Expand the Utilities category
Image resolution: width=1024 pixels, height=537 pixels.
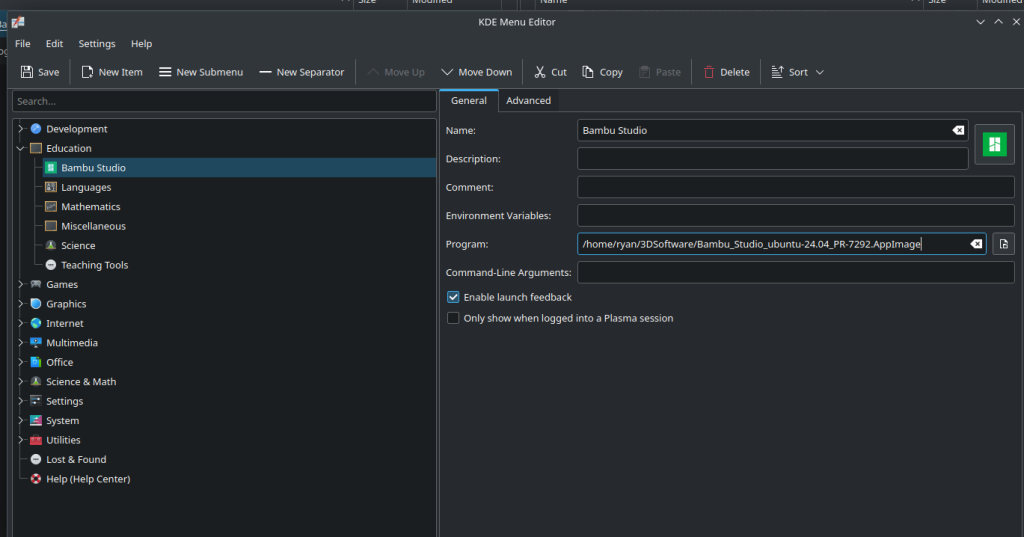(21, 440)
